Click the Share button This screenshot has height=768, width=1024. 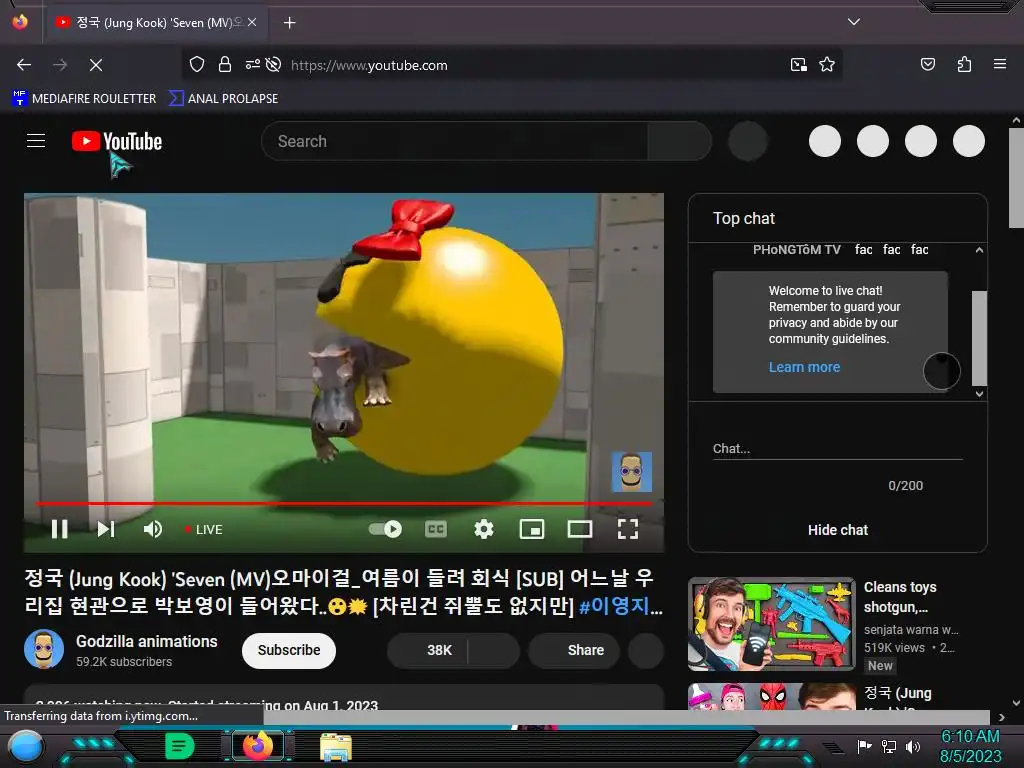[x=574, y=650]
